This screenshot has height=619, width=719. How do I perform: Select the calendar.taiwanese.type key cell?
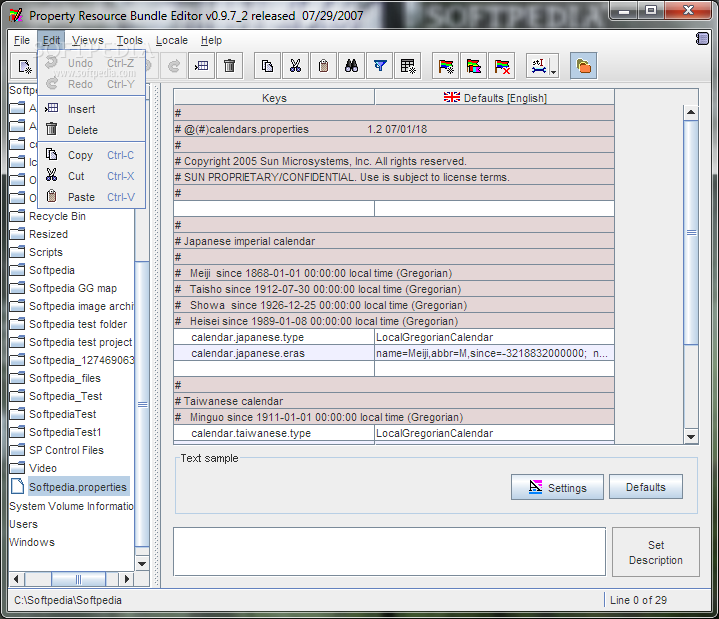click(x=274, y=433)
